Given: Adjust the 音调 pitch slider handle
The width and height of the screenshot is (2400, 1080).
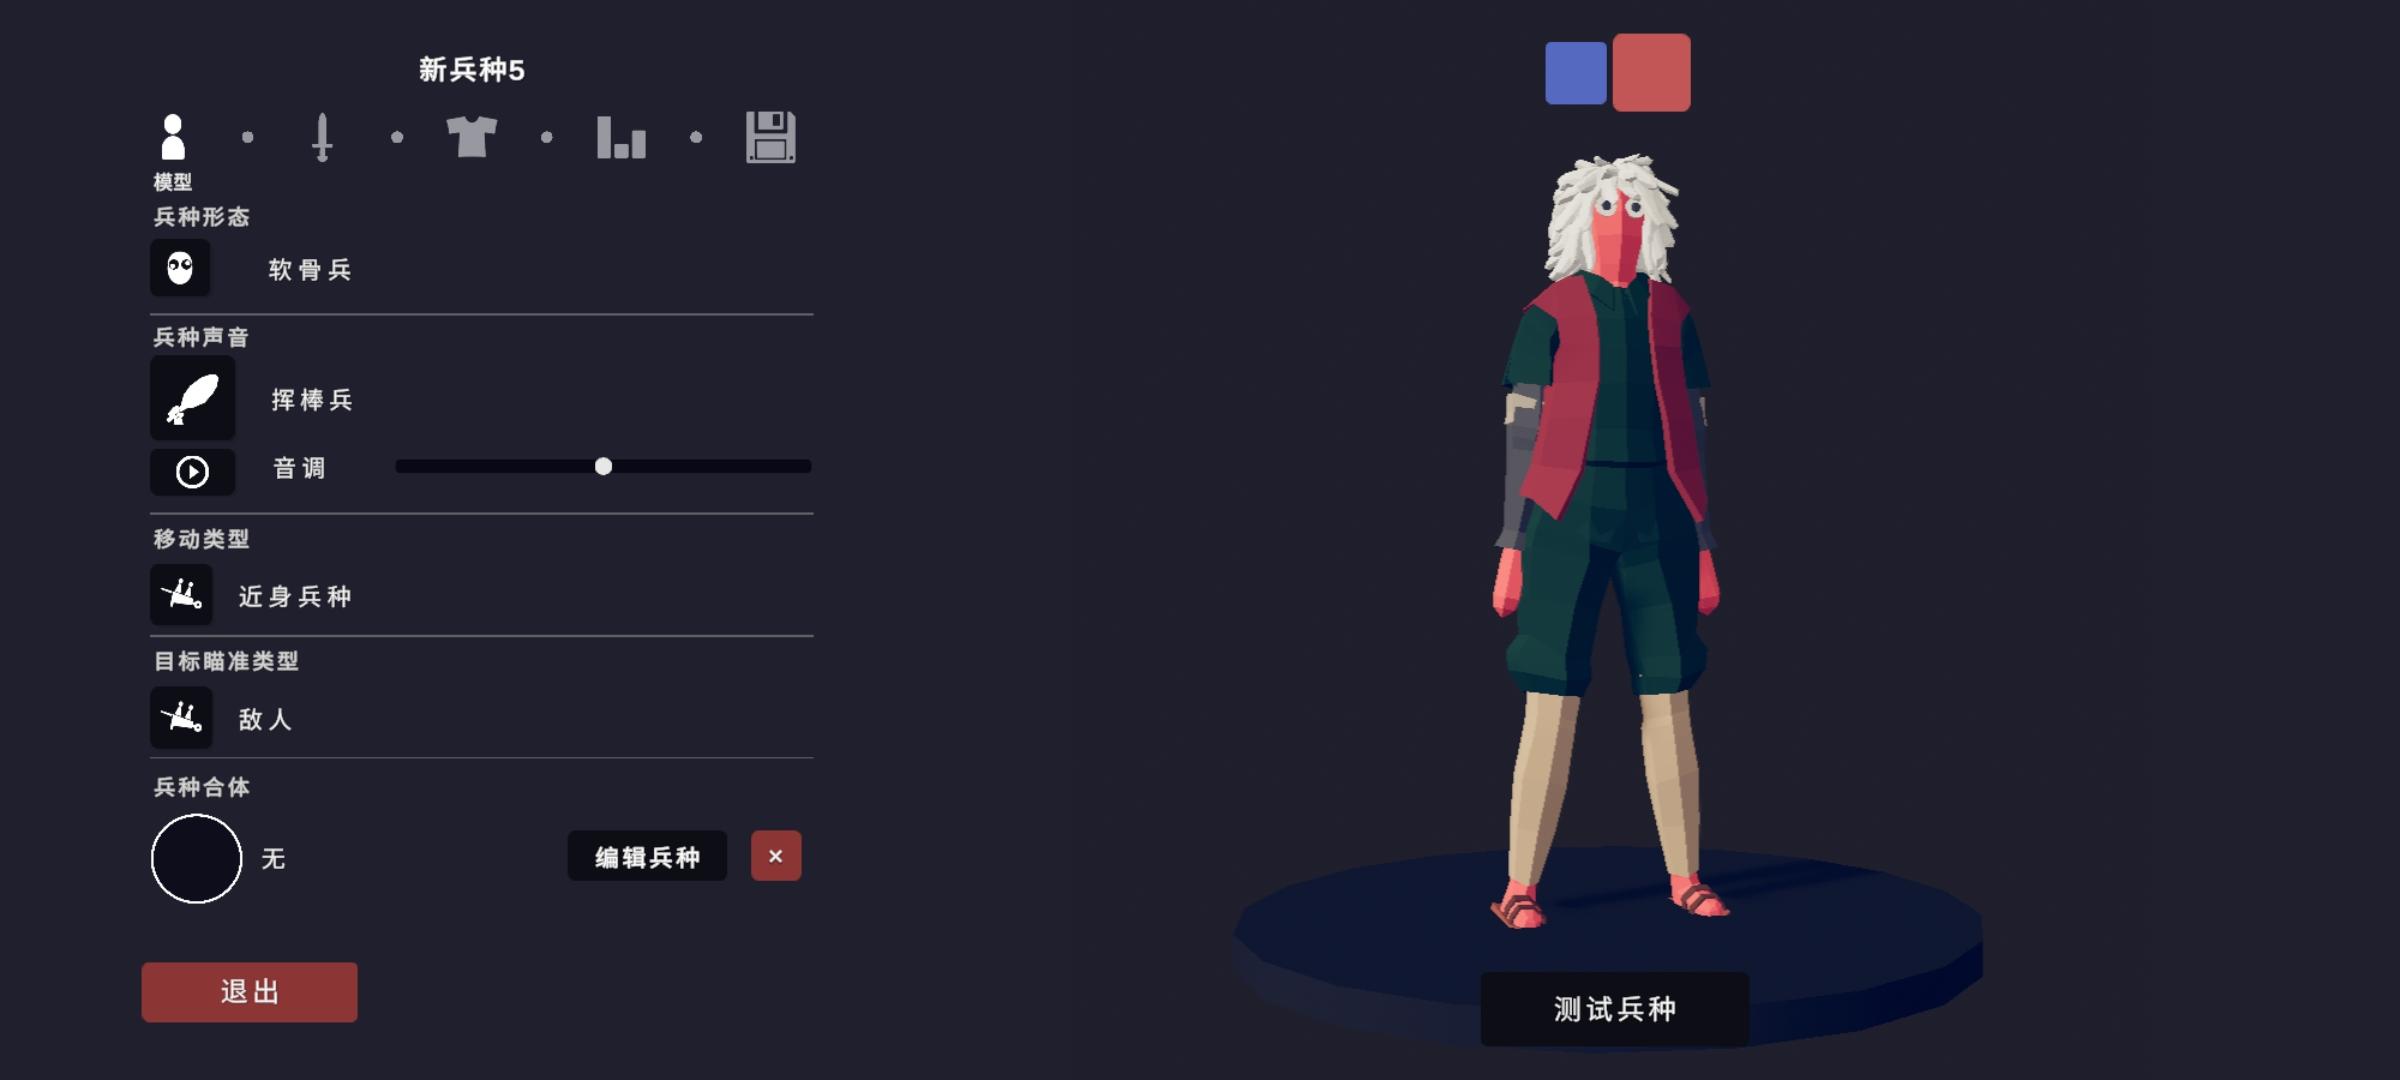Looking at the screenshot, I should (x=603, y=466).
